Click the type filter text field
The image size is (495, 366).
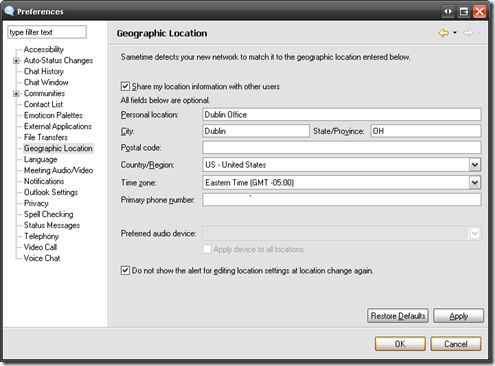click(x=47, y=32)
